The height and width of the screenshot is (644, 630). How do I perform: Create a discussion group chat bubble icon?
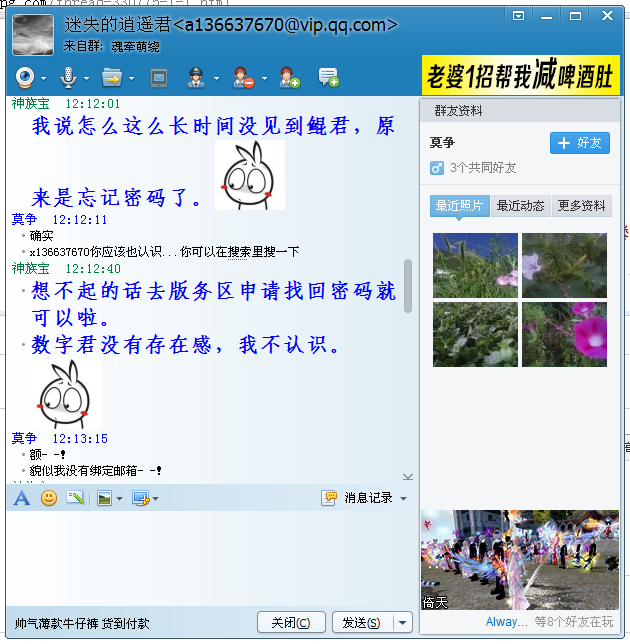click(x=329, y=78)
